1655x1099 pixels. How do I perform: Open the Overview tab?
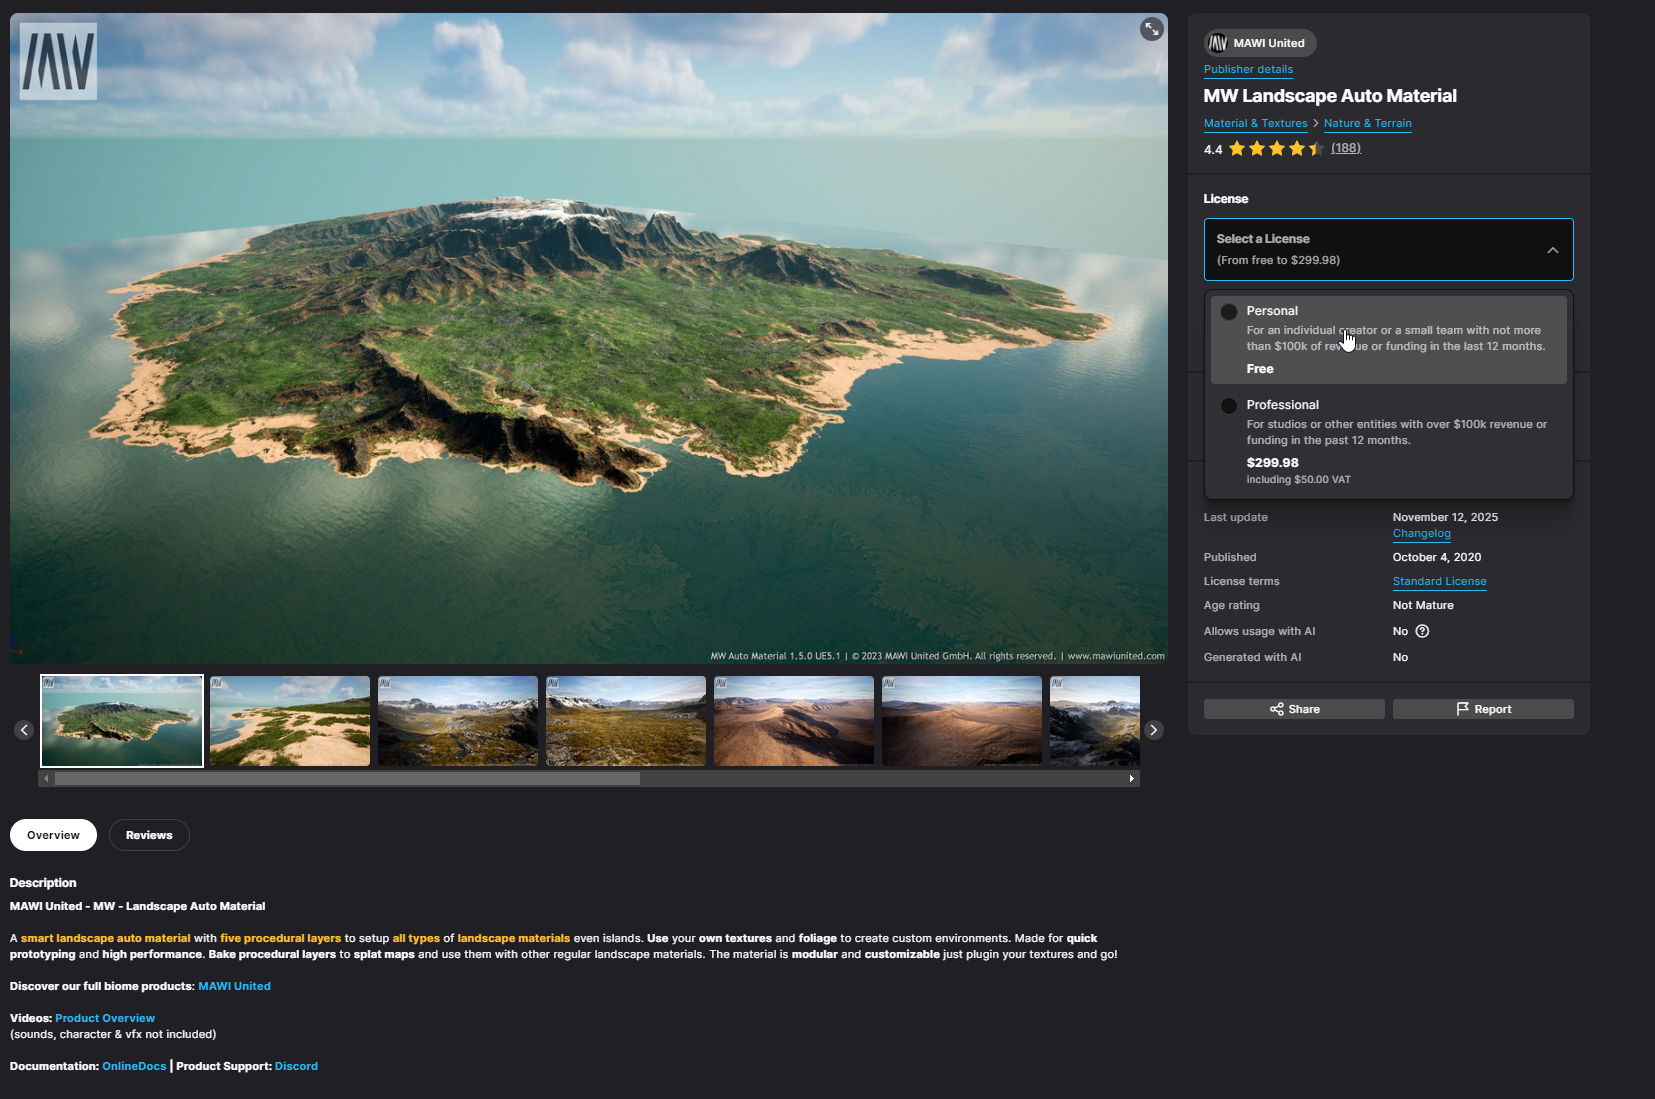pos(53,835)
